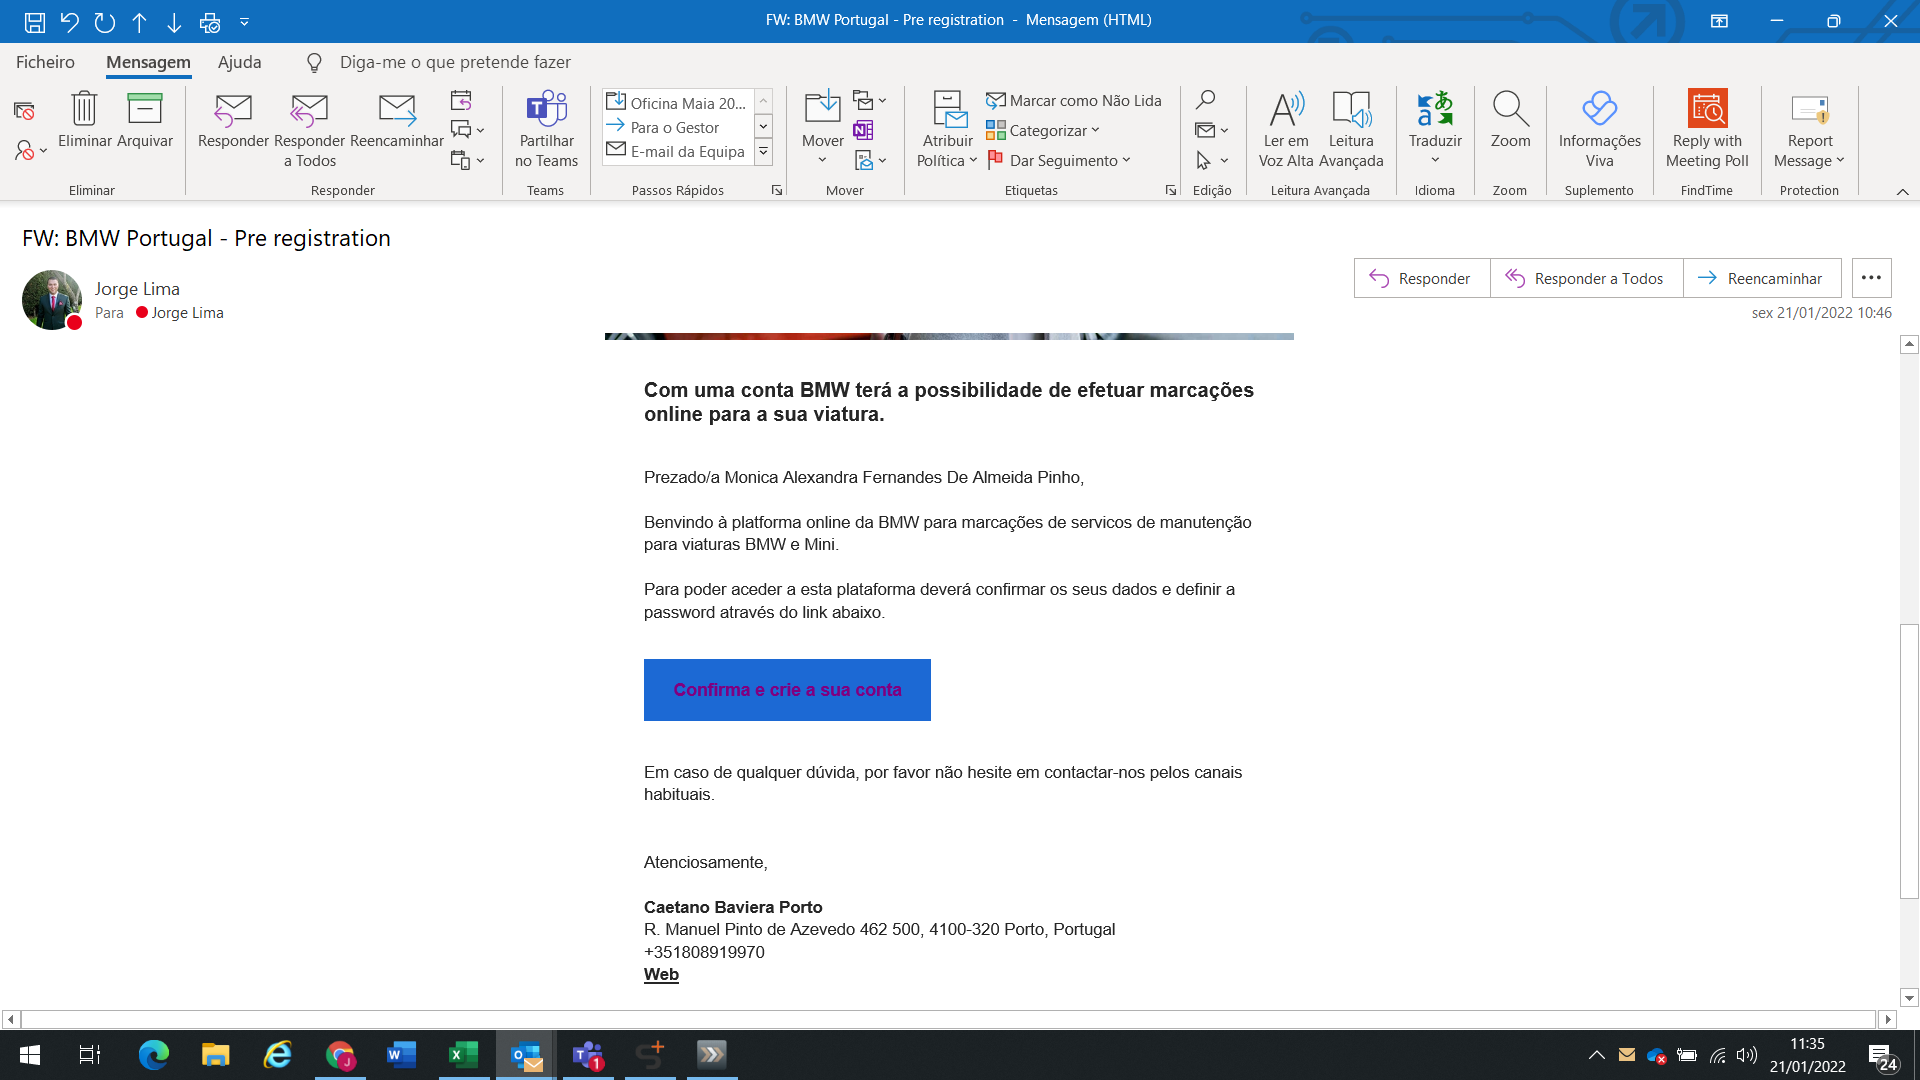
Task: Click the Eliminar trash icon
Action: tap(84, 121)
